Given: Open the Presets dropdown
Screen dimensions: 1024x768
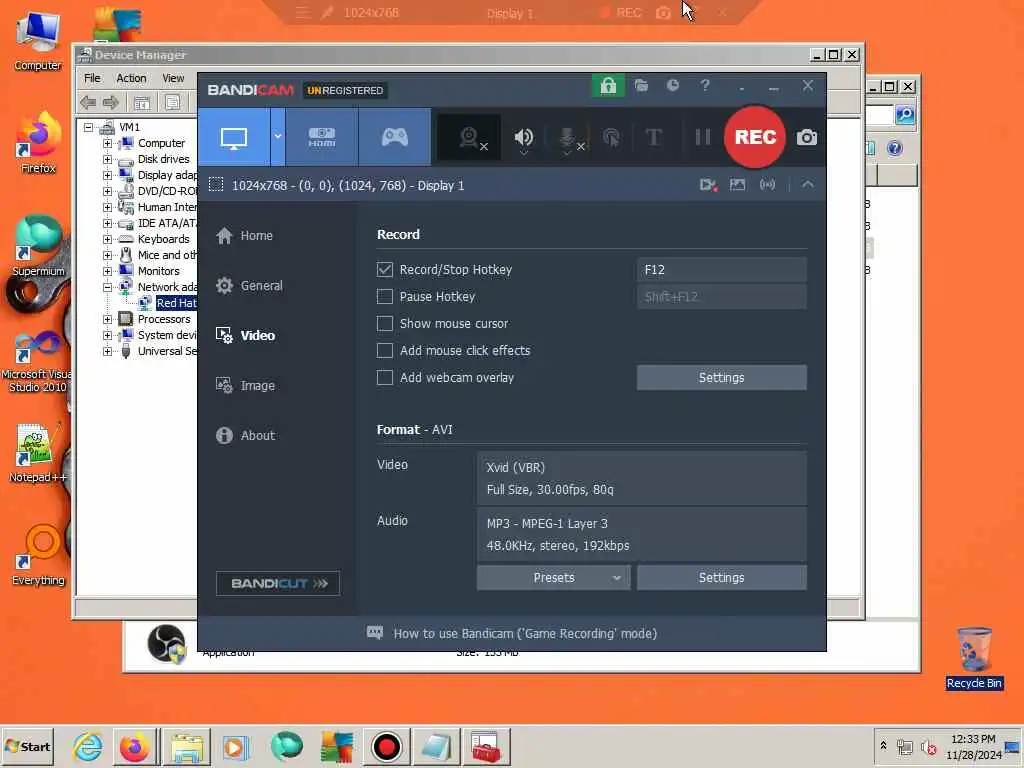Looking at the screenshot, I should 554,578.
